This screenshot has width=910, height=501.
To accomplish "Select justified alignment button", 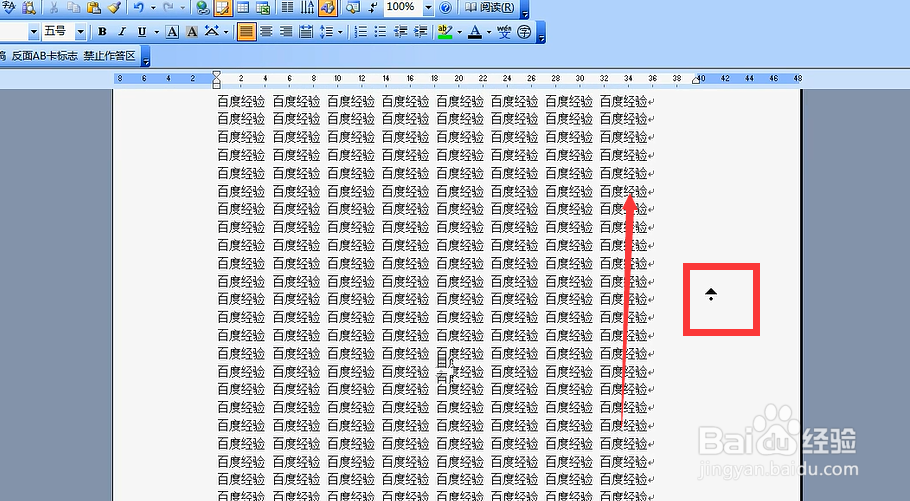I will (247, 31).
